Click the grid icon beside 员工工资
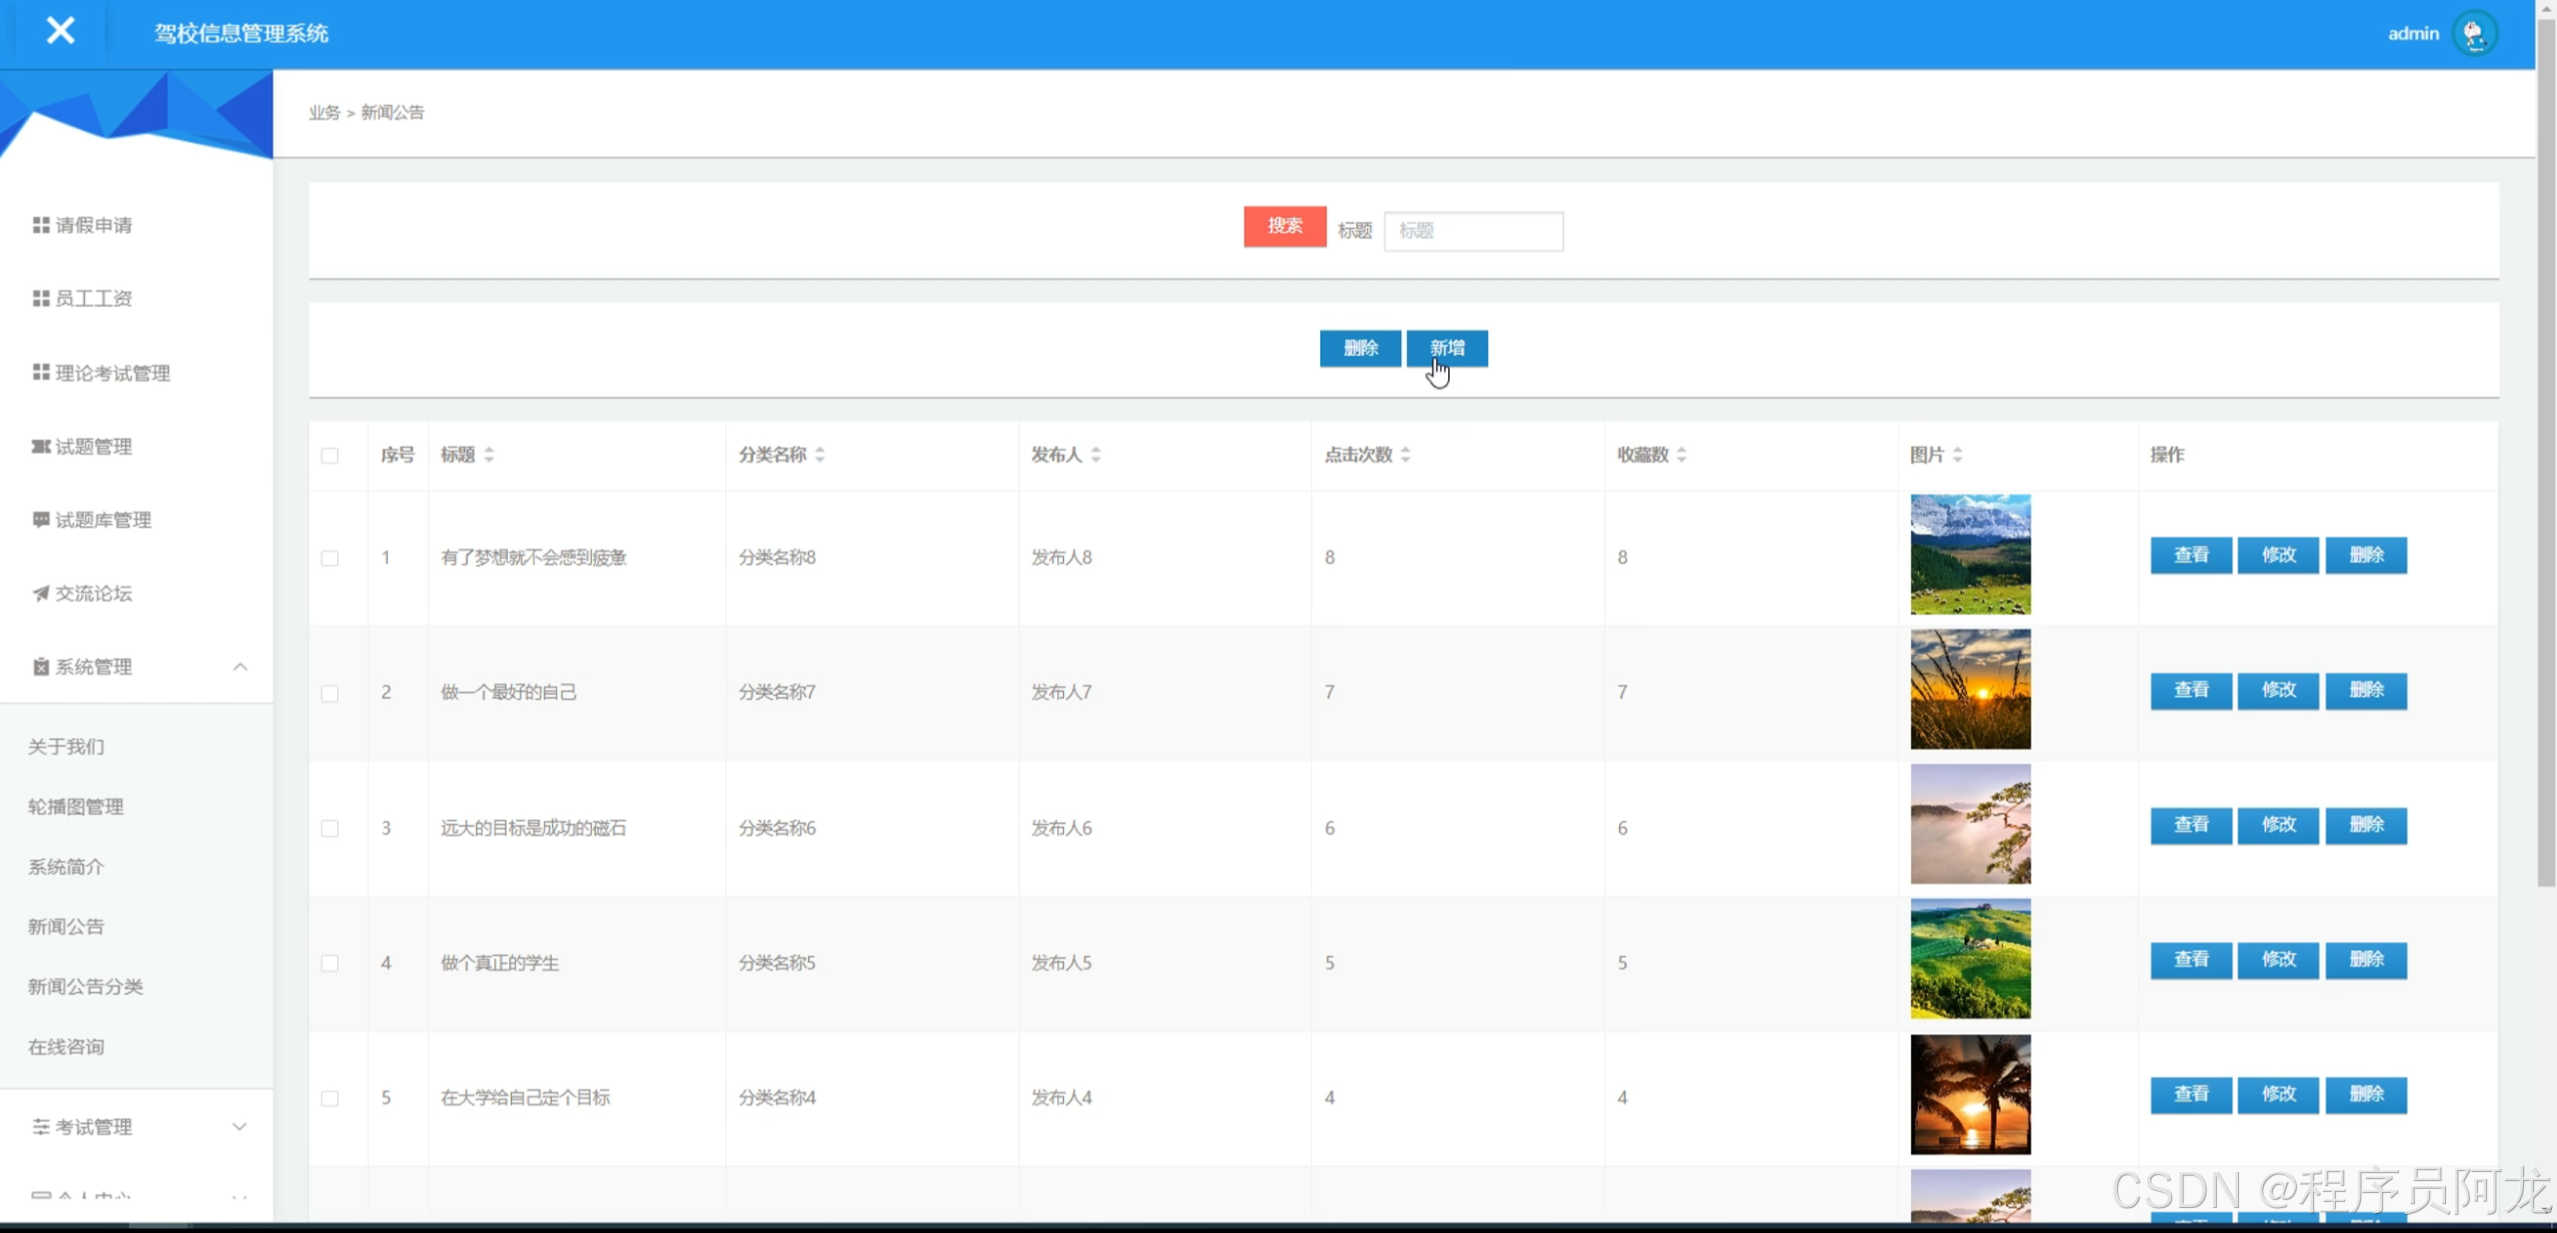This screenshot has height=1233, width=2557. coord(41,298)
